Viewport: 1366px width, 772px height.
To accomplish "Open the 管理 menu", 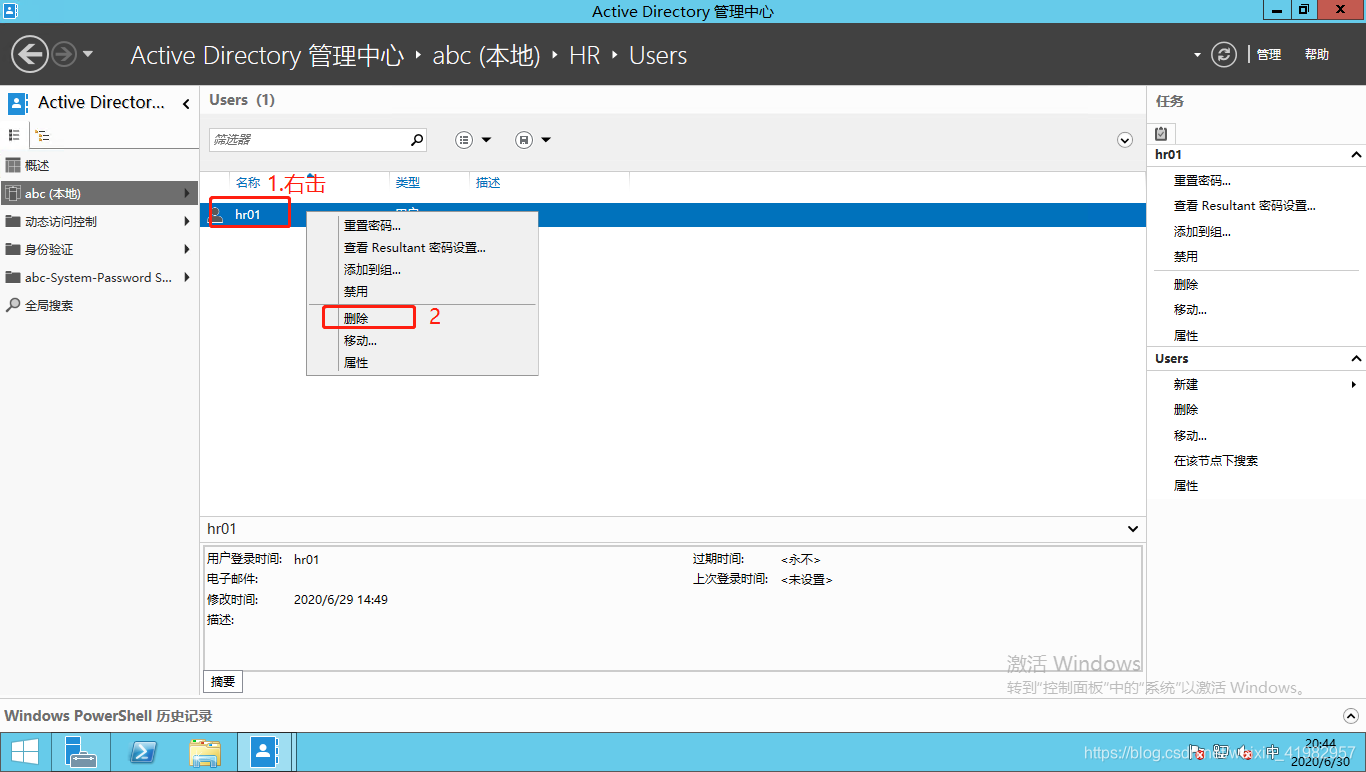I will coord(1269,54).
